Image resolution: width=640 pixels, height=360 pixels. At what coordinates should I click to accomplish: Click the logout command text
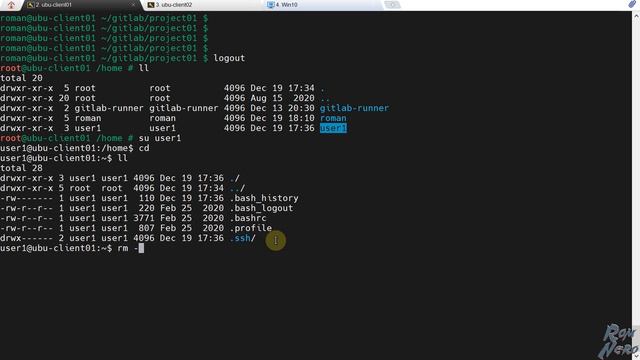click(229, 58)
